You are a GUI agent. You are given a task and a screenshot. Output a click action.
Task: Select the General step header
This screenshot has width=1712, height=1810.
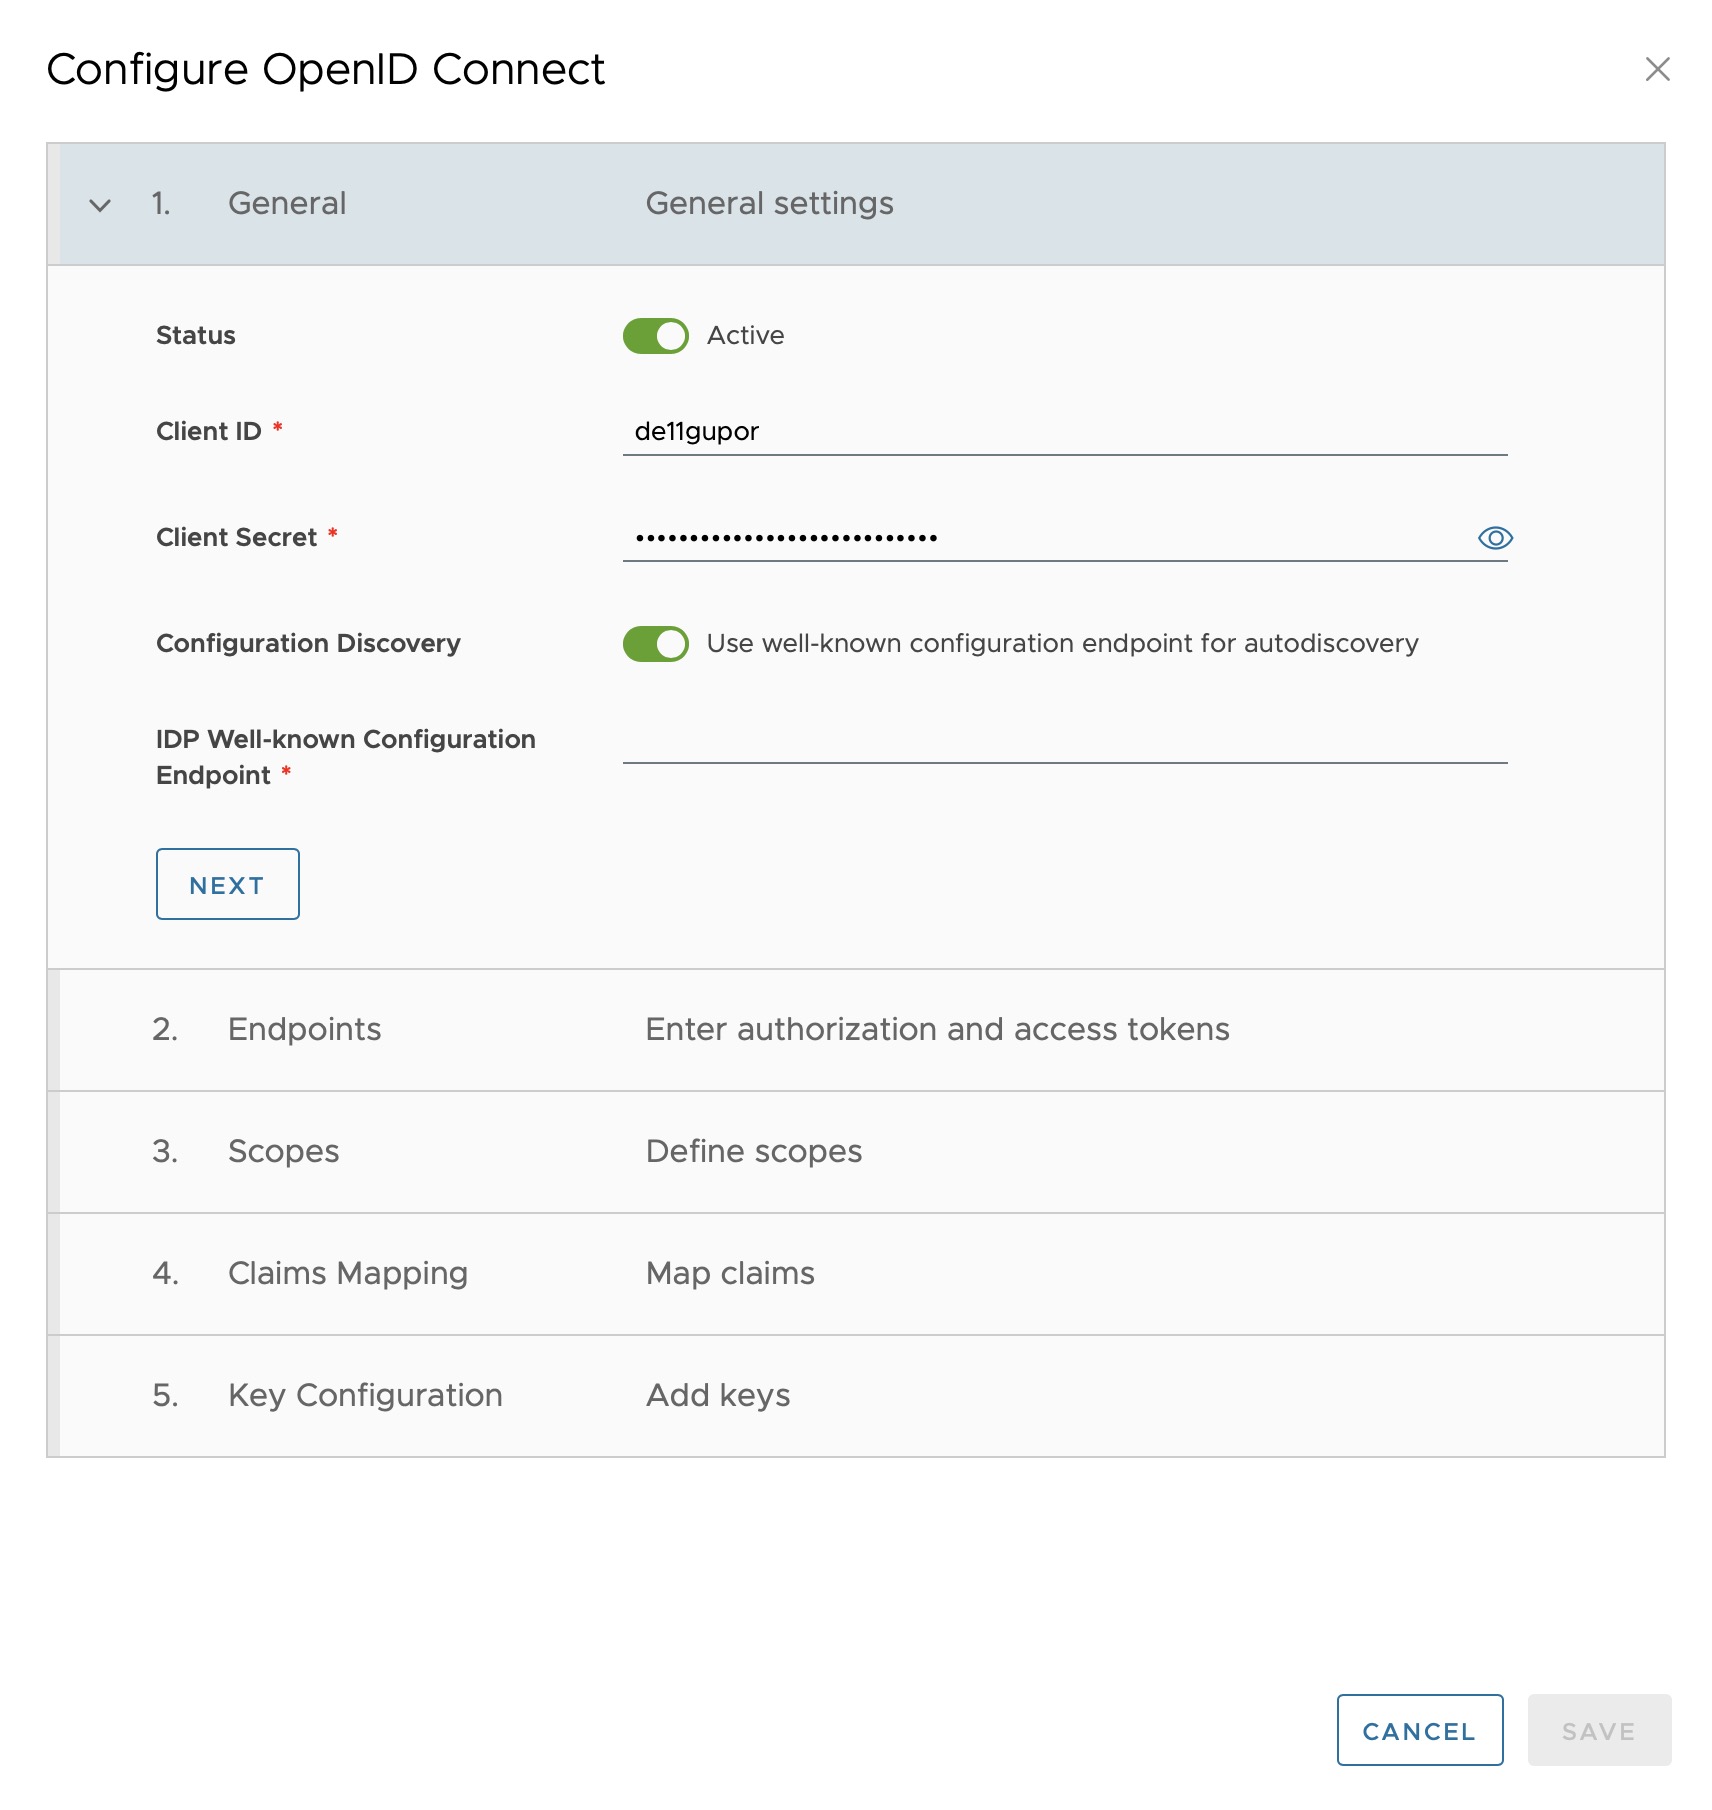[856, 204]
